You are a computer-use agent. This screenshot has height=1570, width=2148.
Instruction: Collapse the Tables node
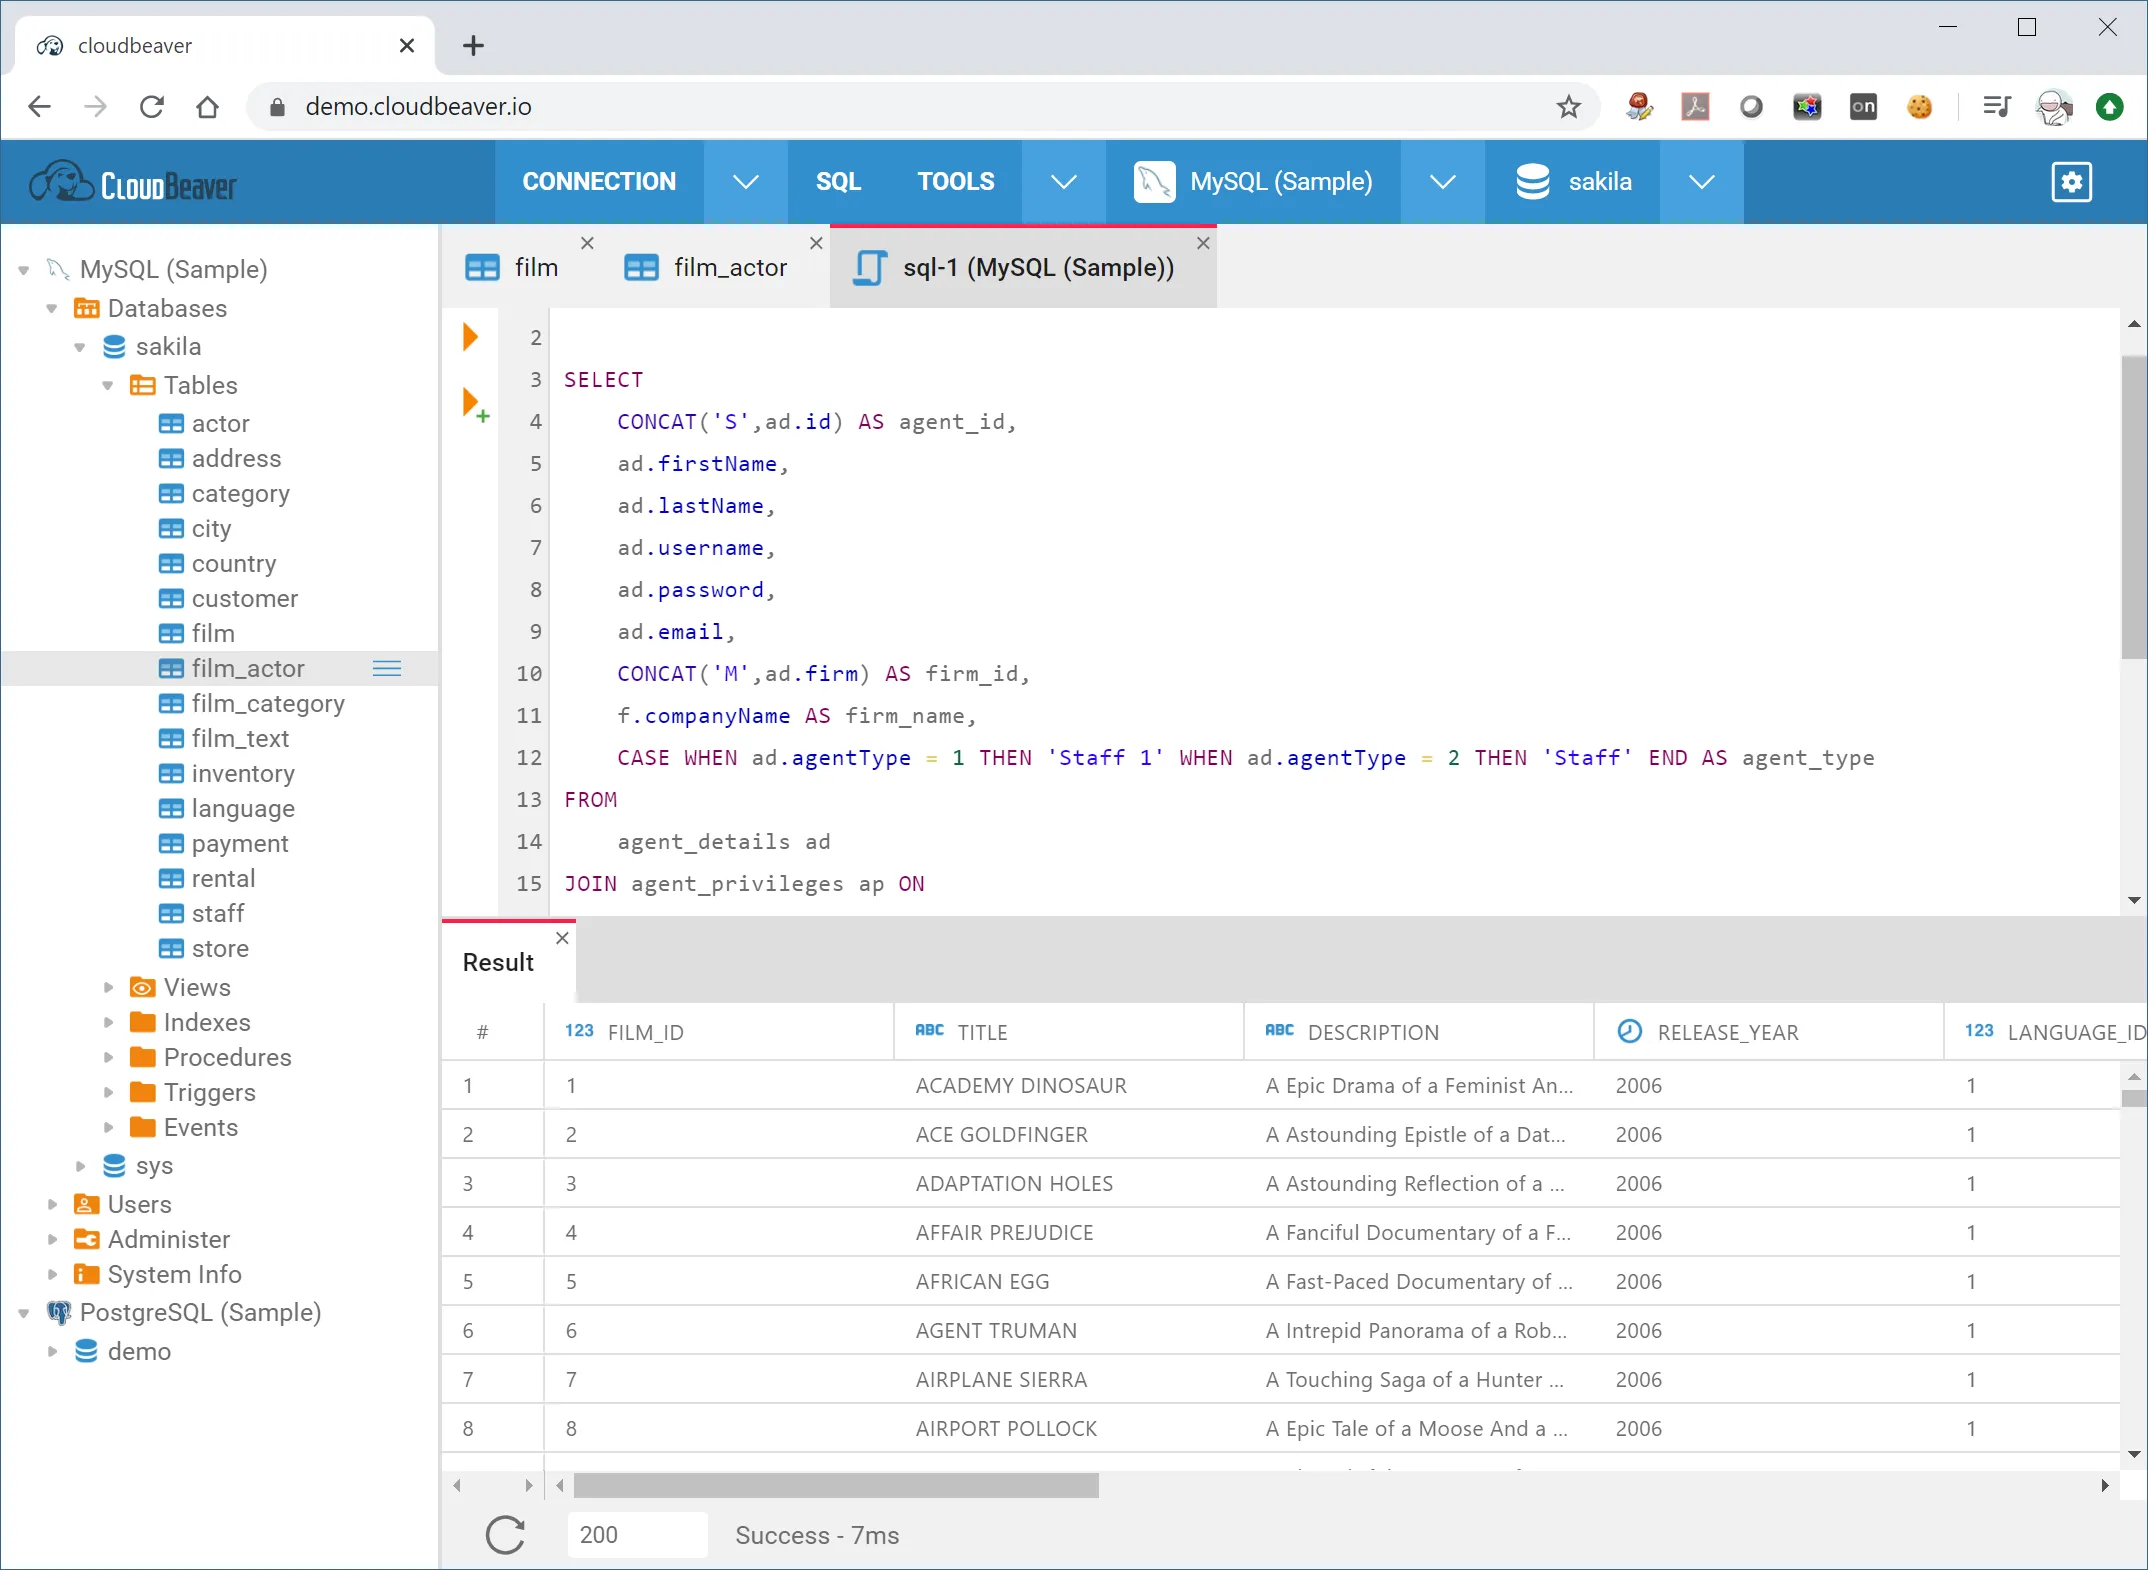[107, 385]
